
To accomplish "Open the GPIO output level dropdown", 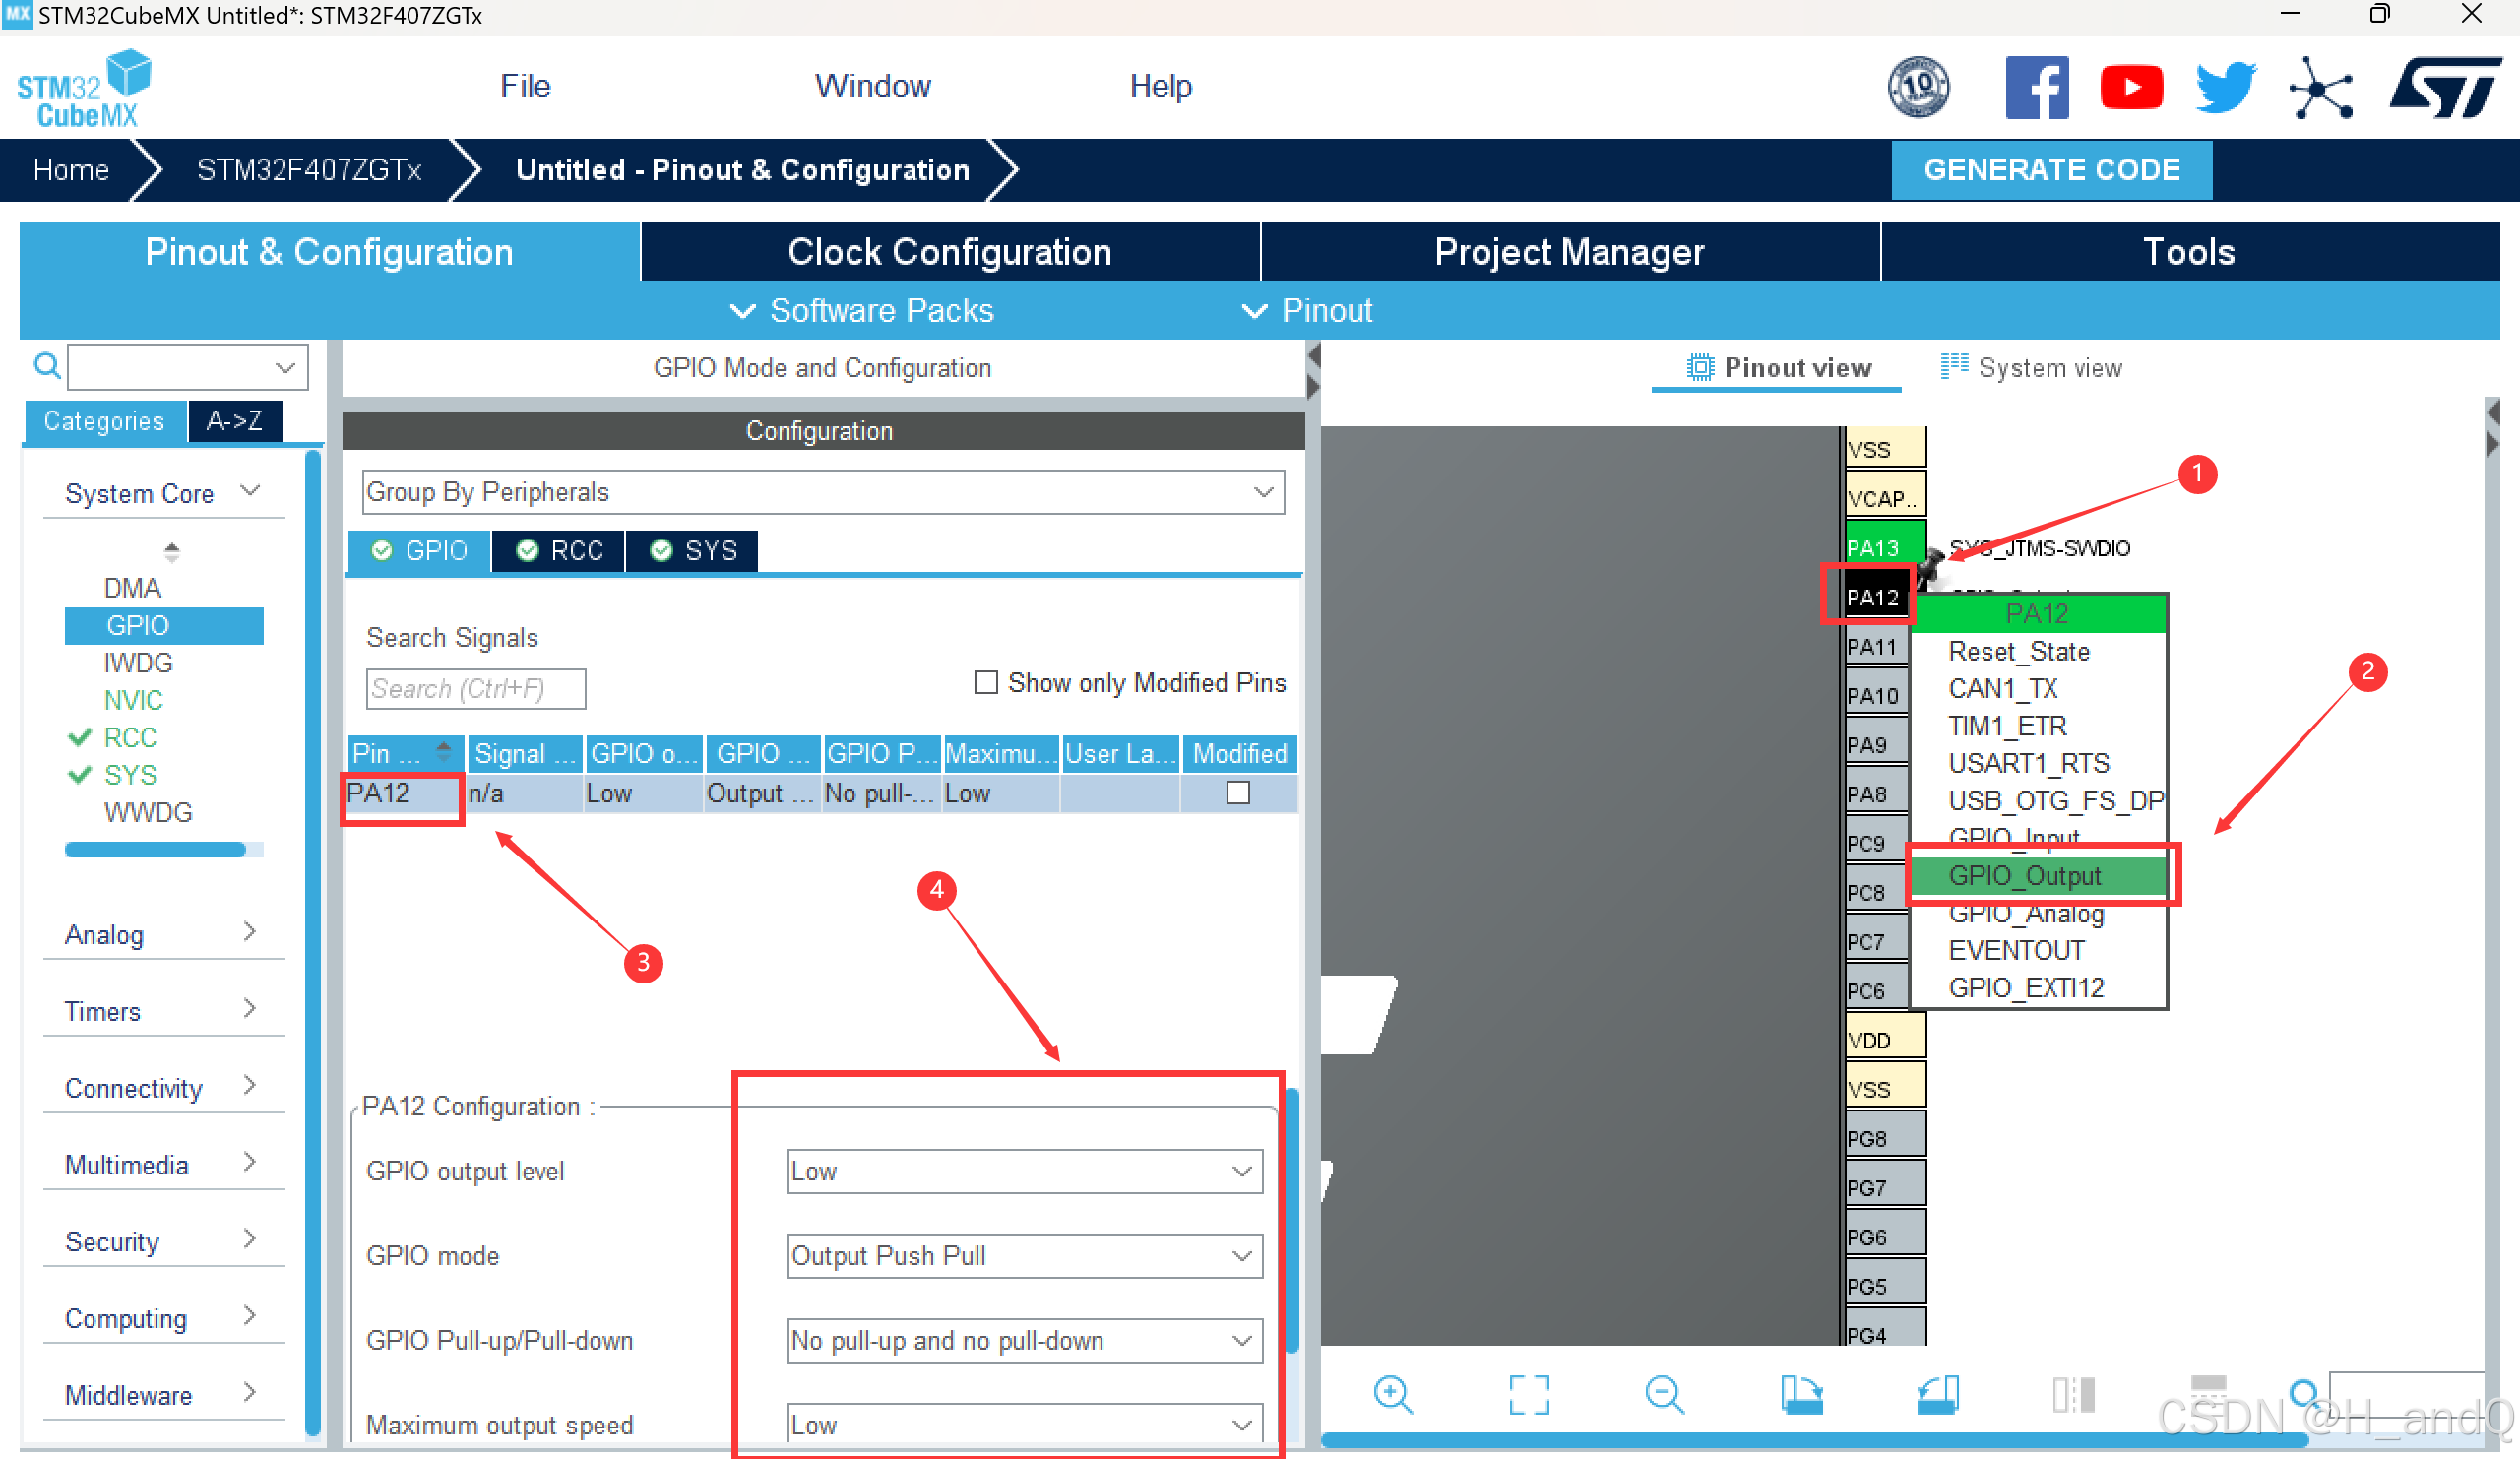I will (x=1024, y=1170).
